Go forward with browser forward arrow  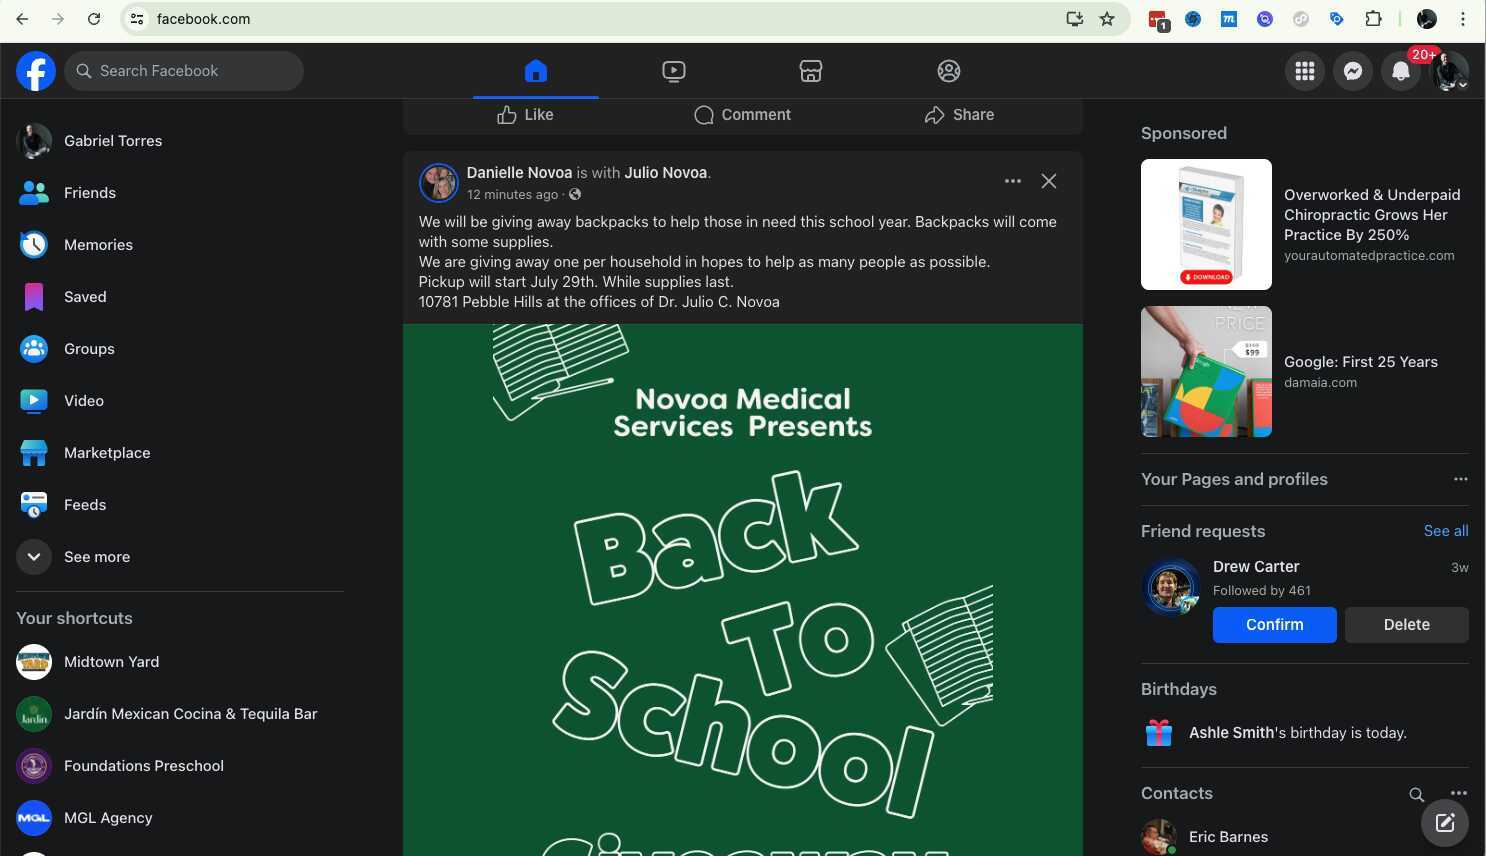(58, 19)
